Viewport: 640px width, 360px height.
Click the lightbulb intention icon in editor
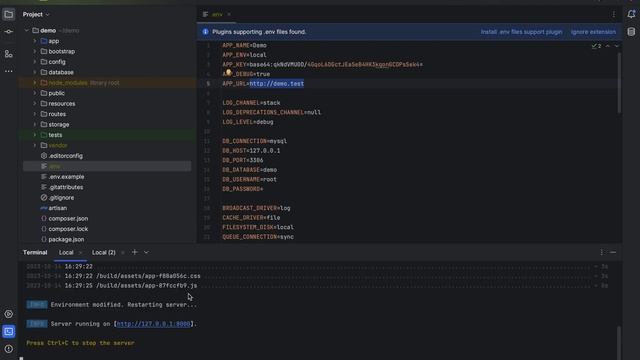click(x=229, y=72)
